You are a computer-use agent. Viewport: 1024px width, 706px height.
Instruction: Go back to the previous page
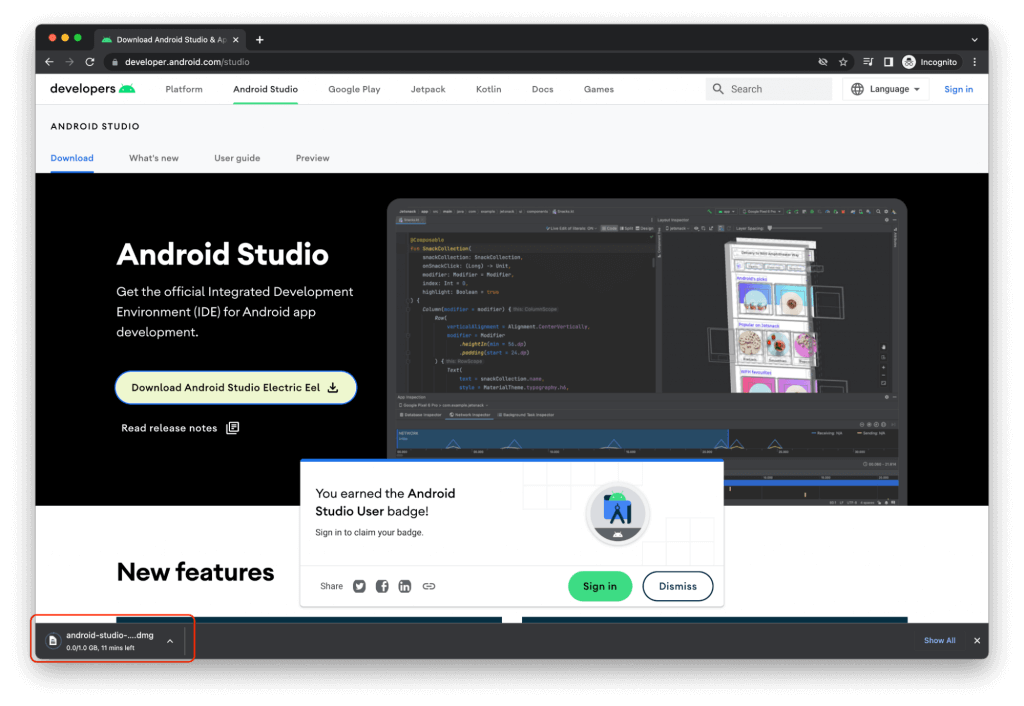coord(49,61)
